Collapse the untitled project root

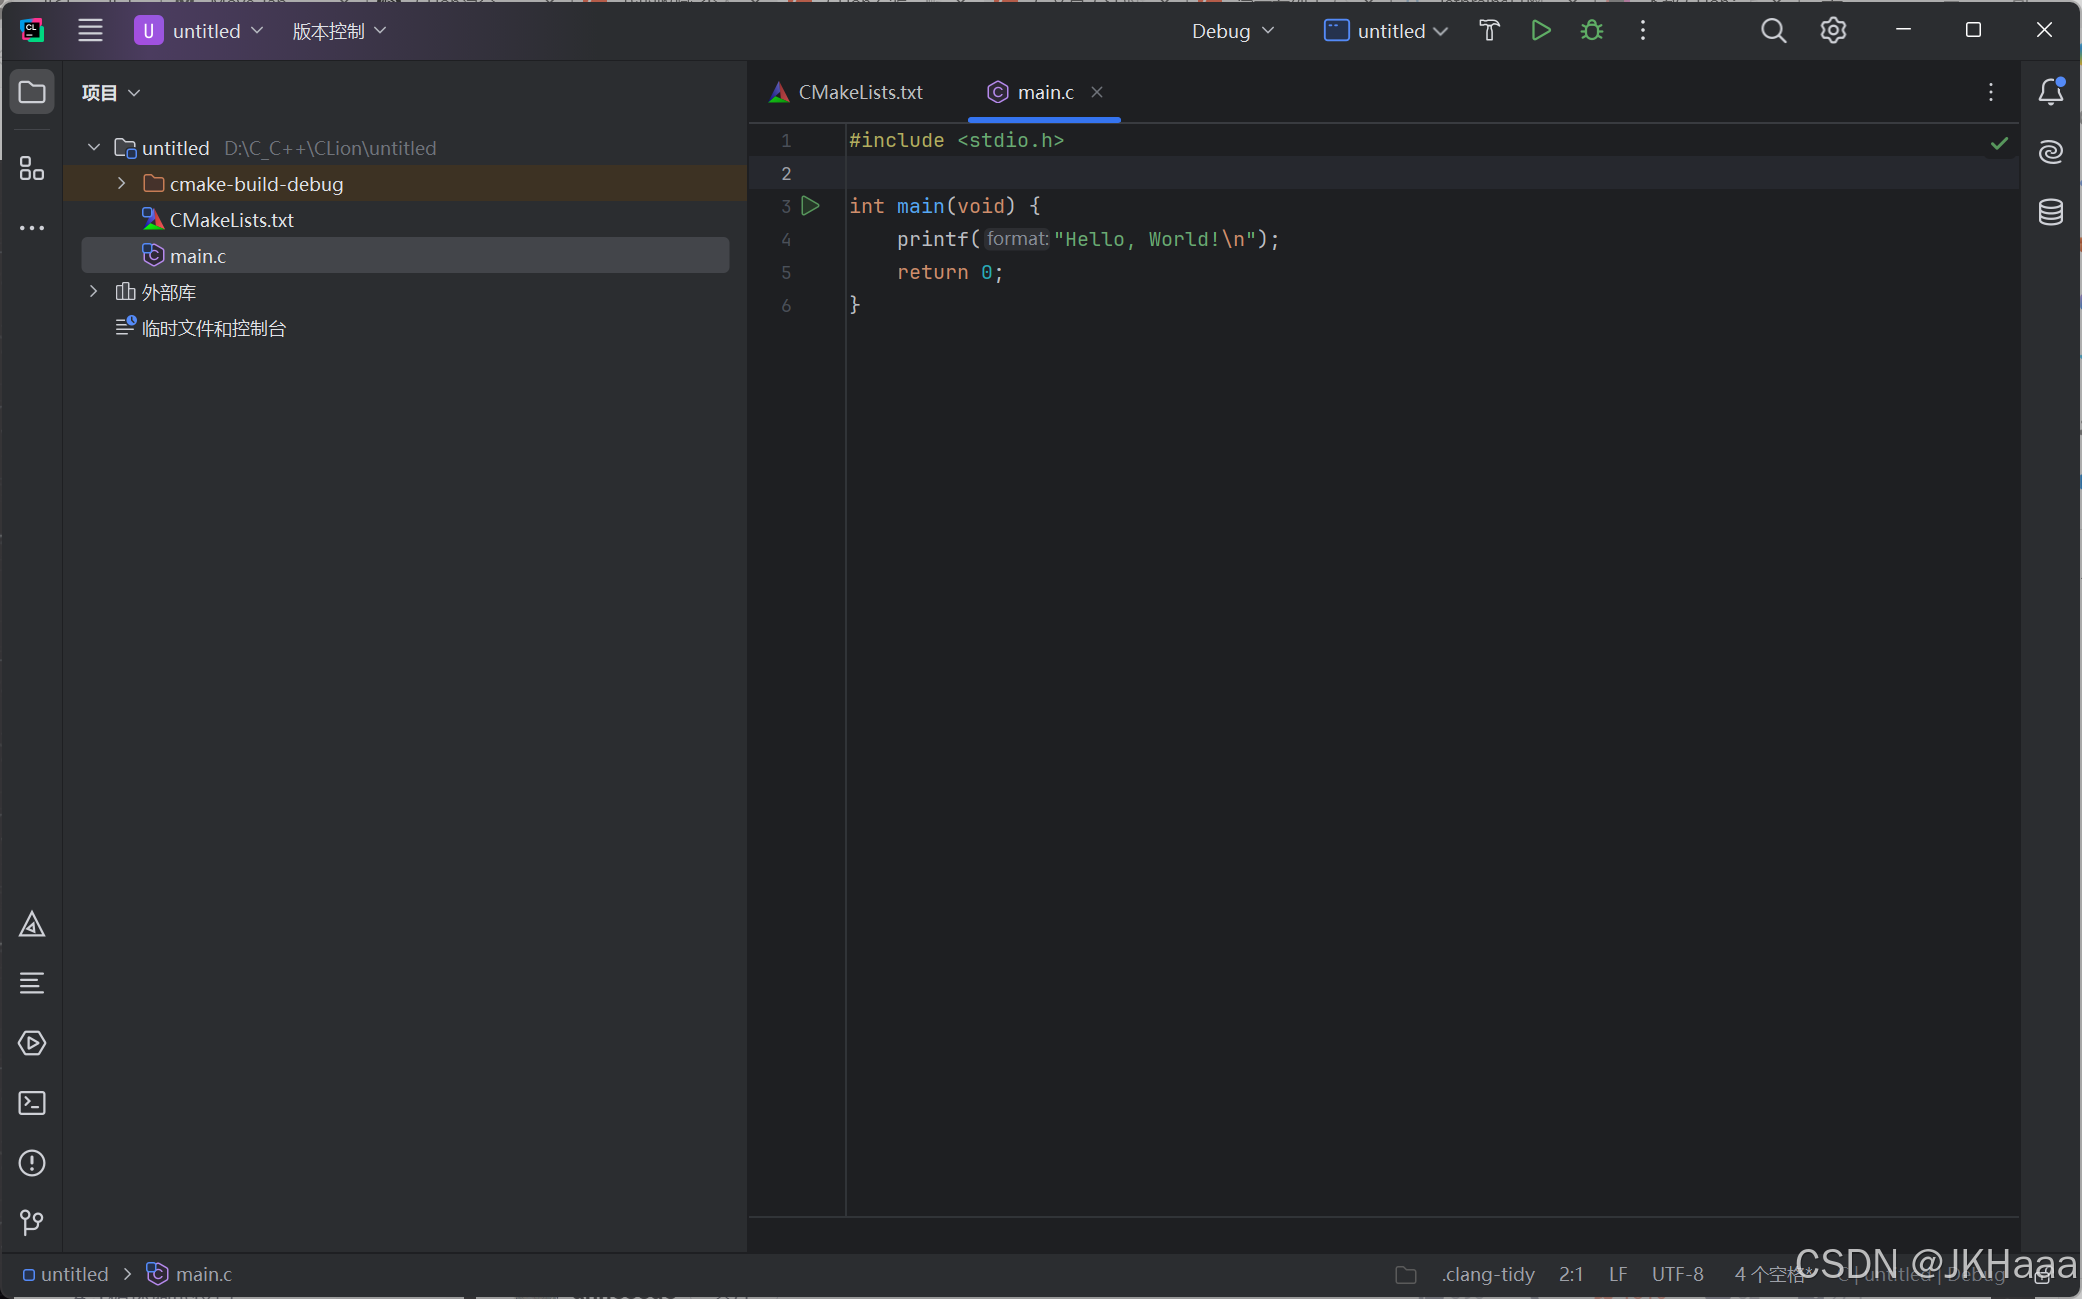click(94, 148)
